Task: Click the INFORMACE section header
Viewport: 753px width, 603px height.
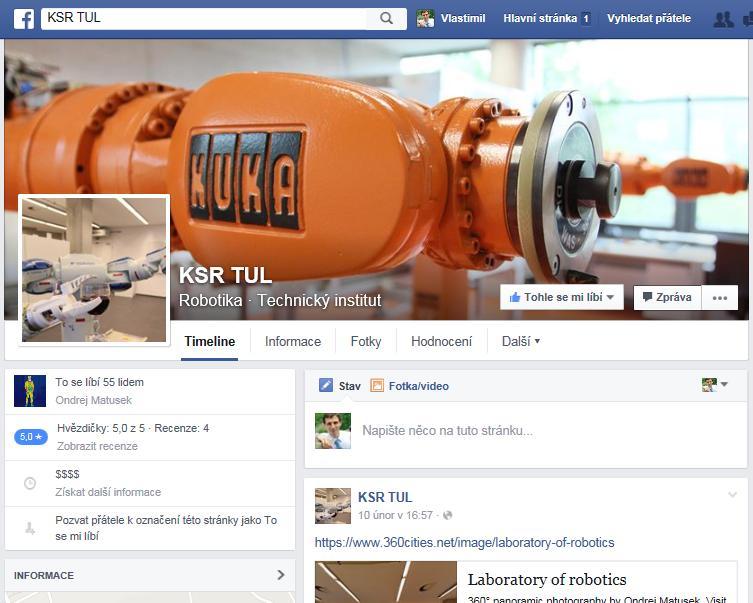Action: (44, 575)
